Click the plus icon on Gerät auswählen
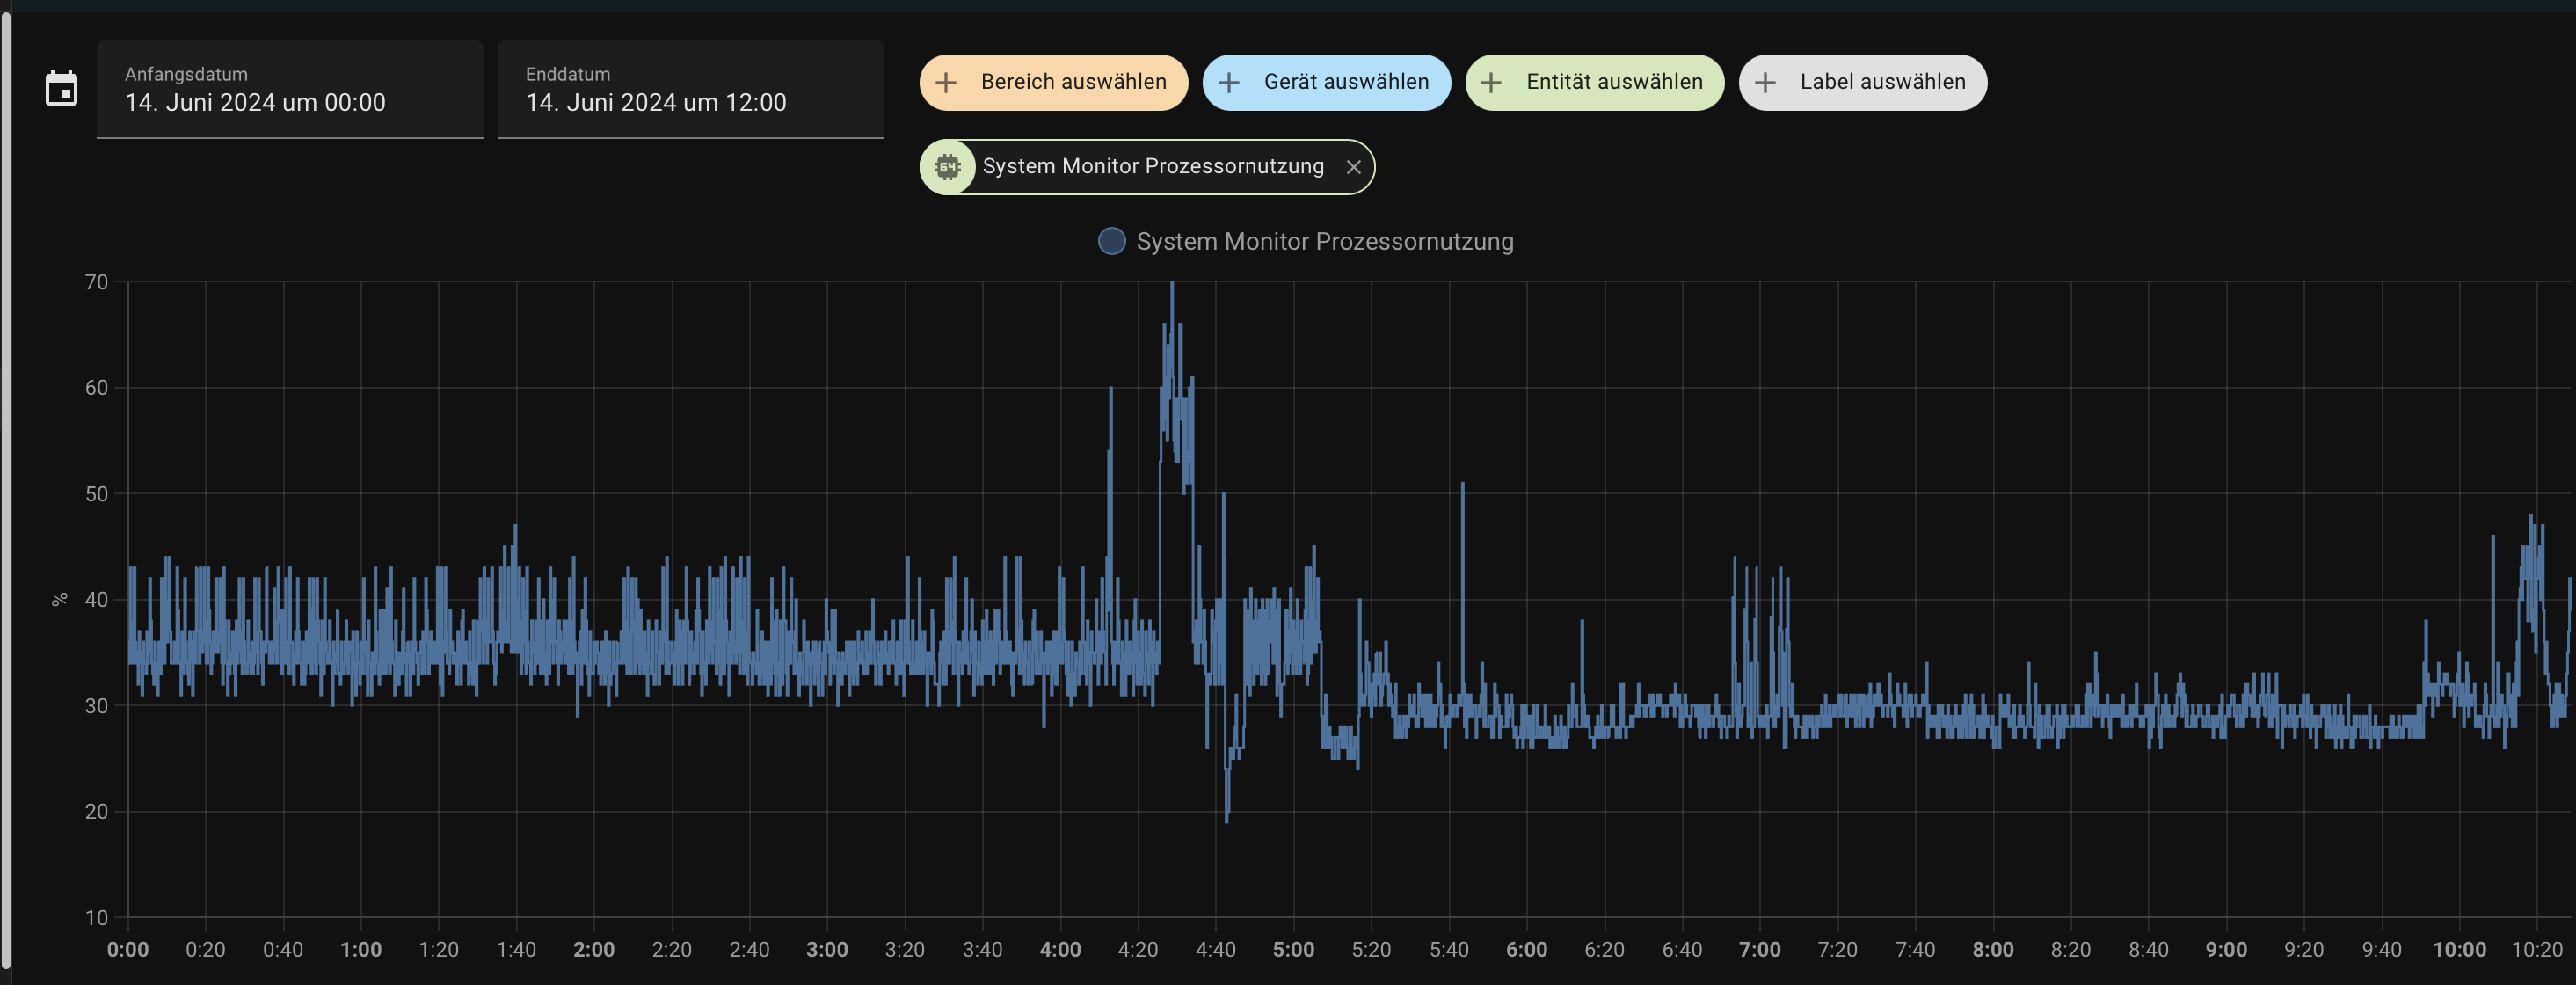2576x985 pixels. point(1229,82)
